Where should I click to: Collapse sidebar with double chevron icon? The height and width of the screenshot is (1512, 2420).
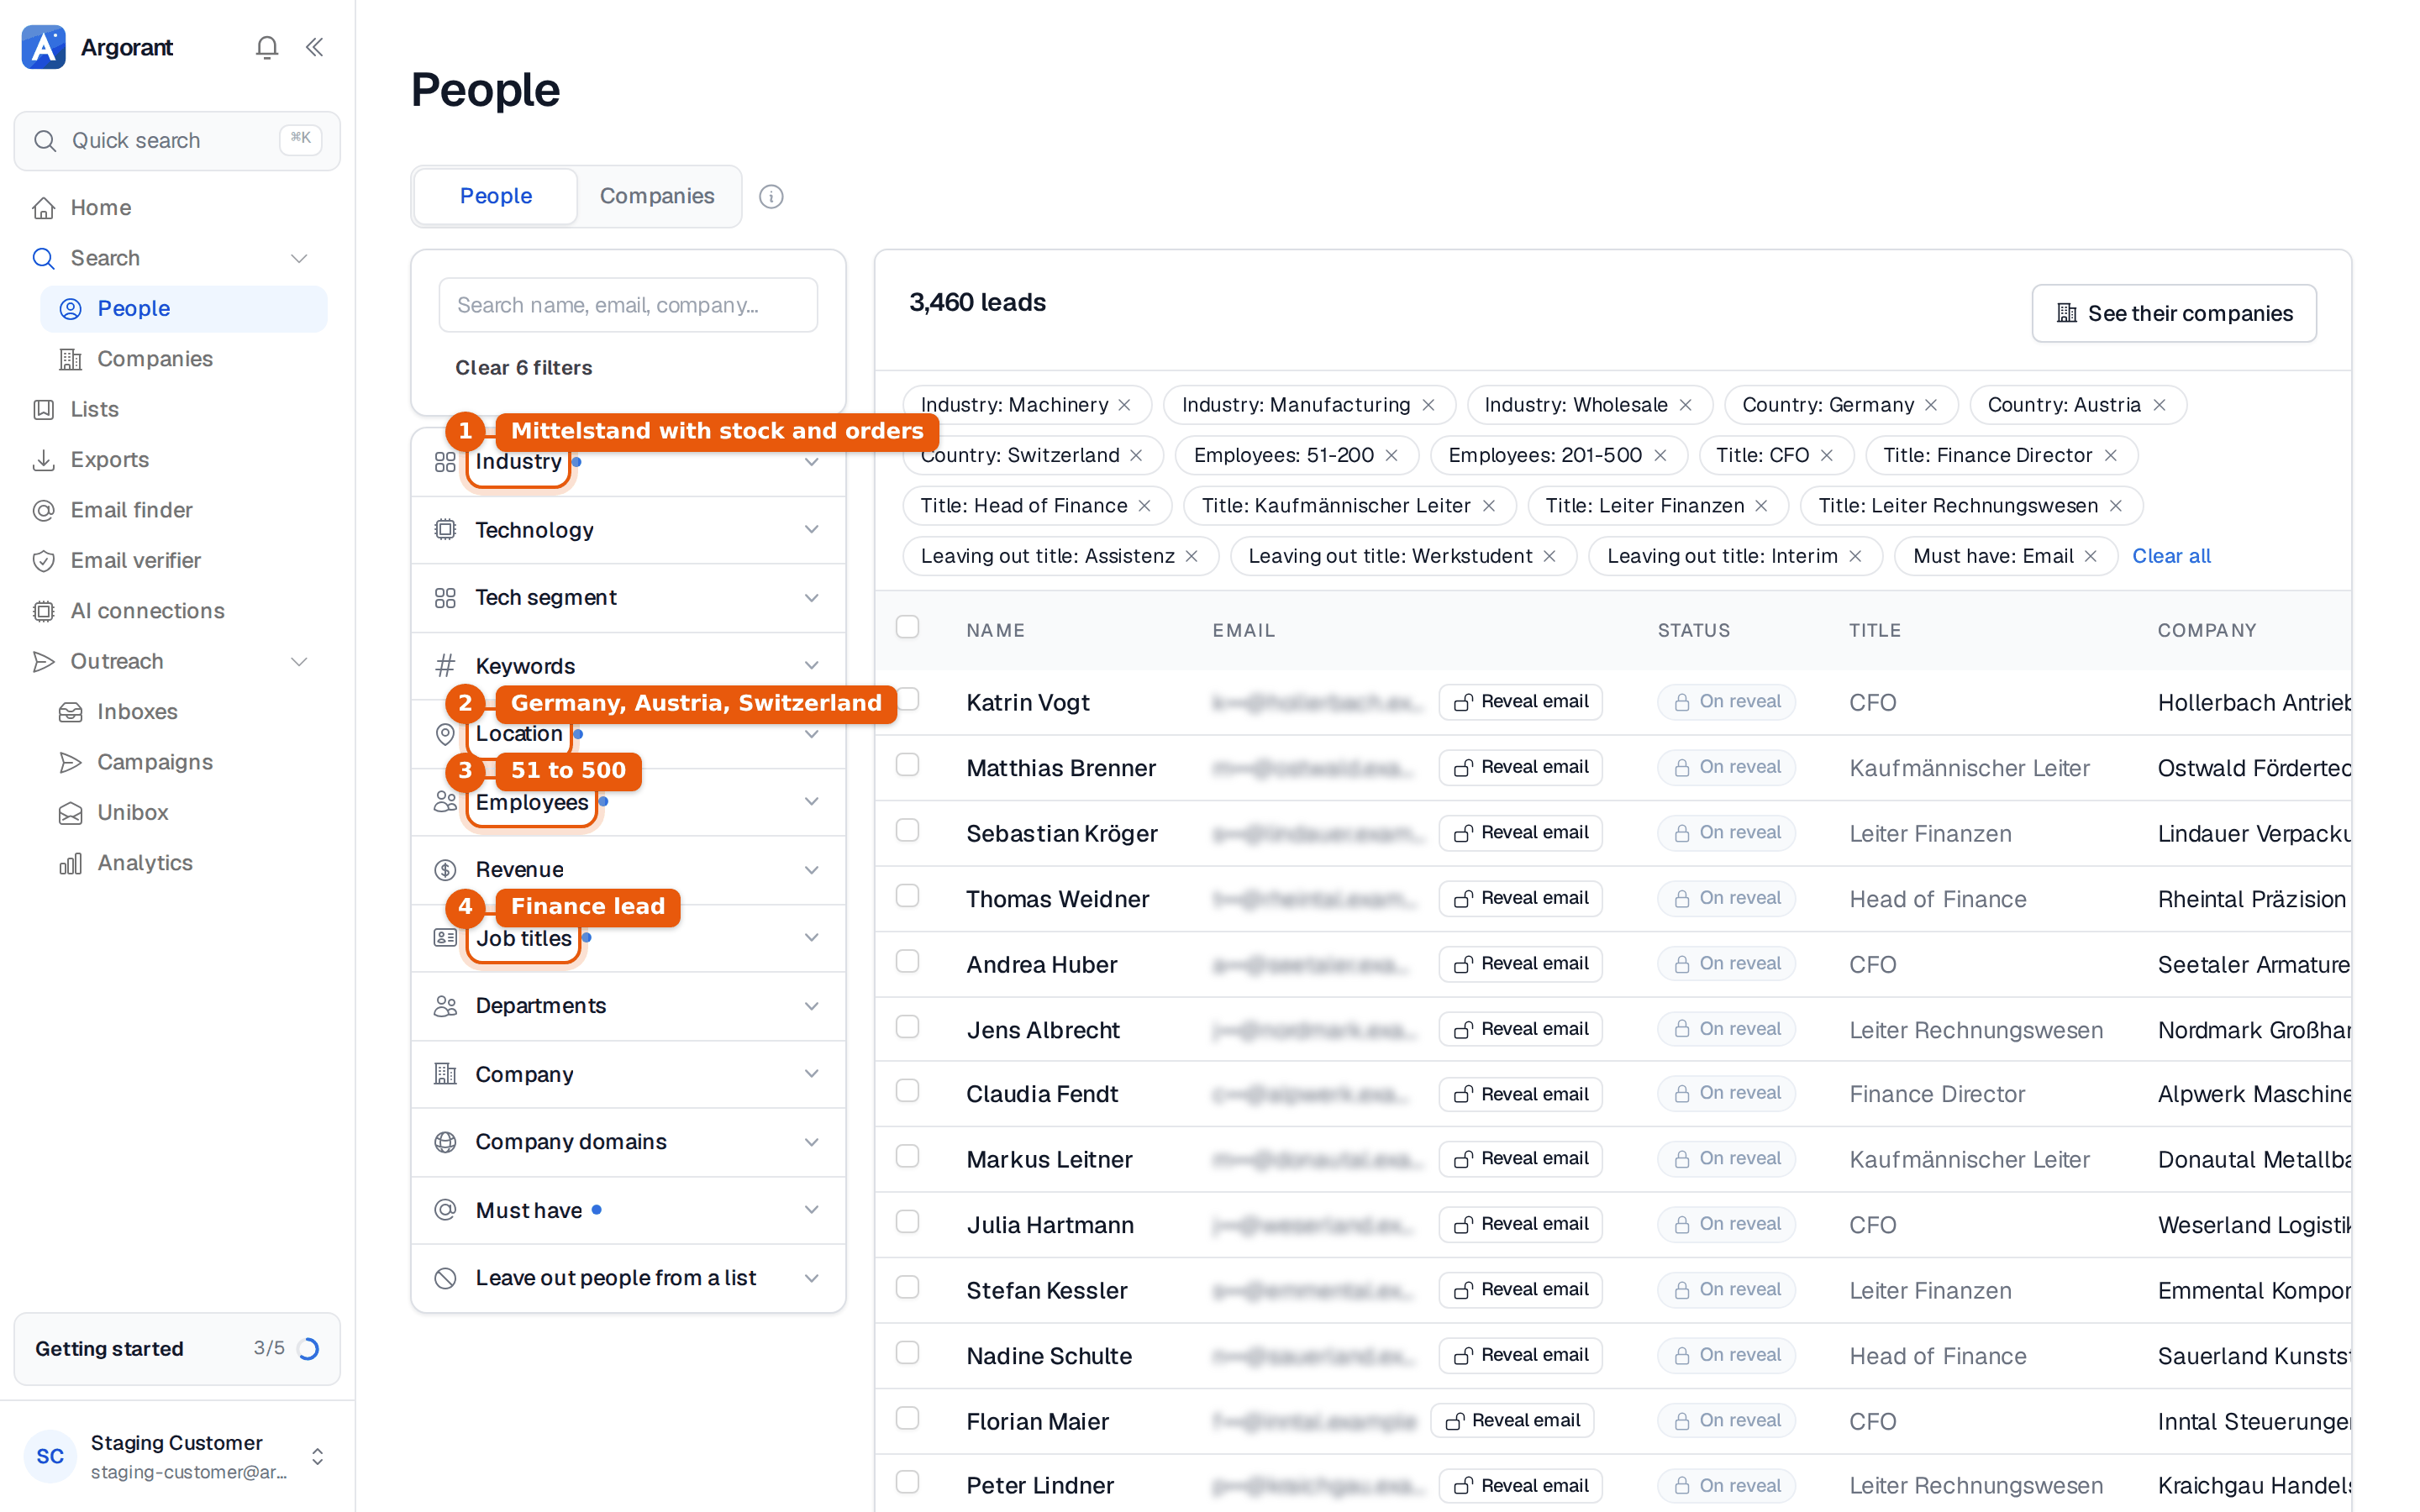[x=314, y=47]
